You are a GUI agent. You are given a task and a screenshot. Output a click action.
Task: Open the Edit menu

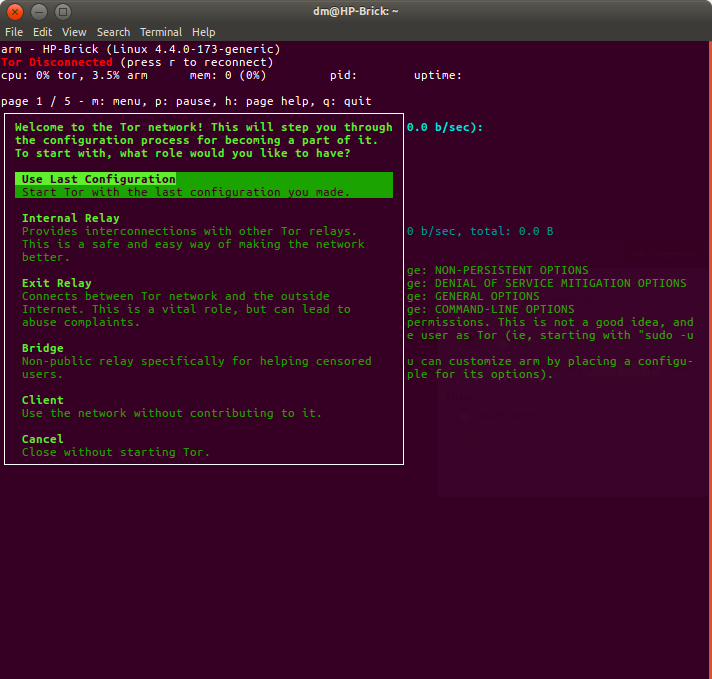[x=42, y=32]
